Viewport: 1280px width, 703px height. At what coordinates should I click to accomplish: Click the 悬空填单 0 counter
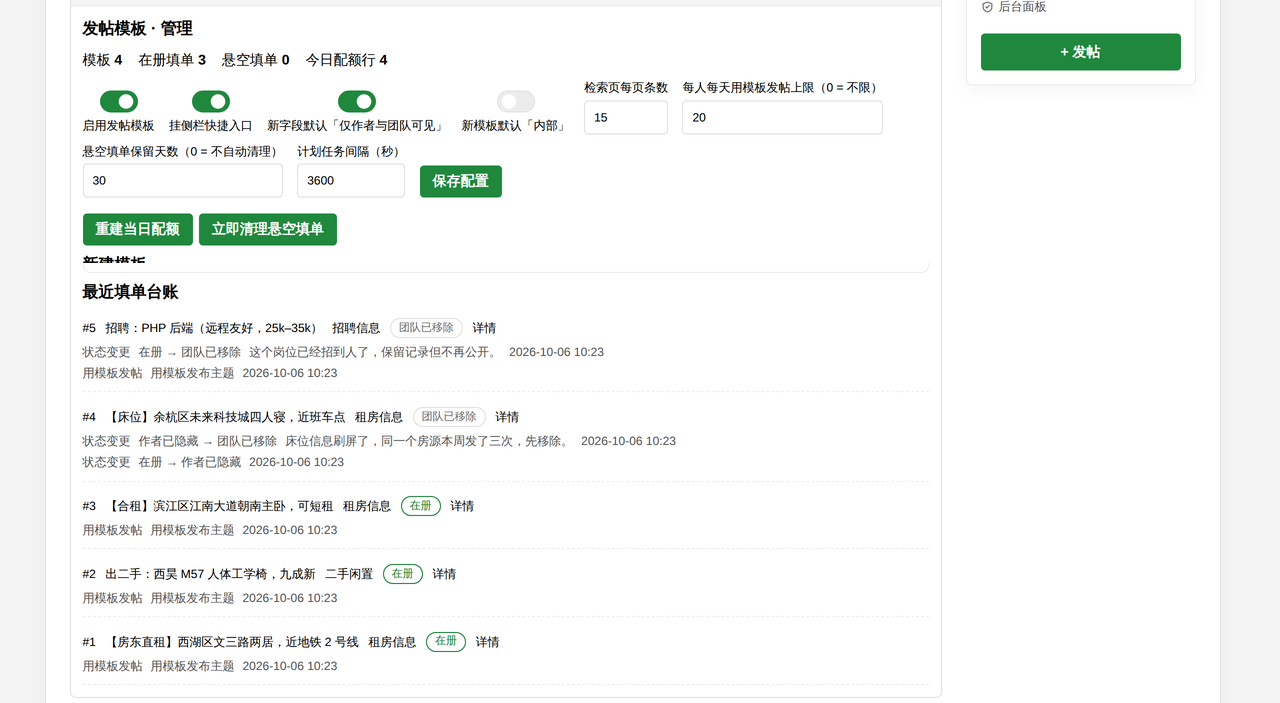[x=256, y=60]
